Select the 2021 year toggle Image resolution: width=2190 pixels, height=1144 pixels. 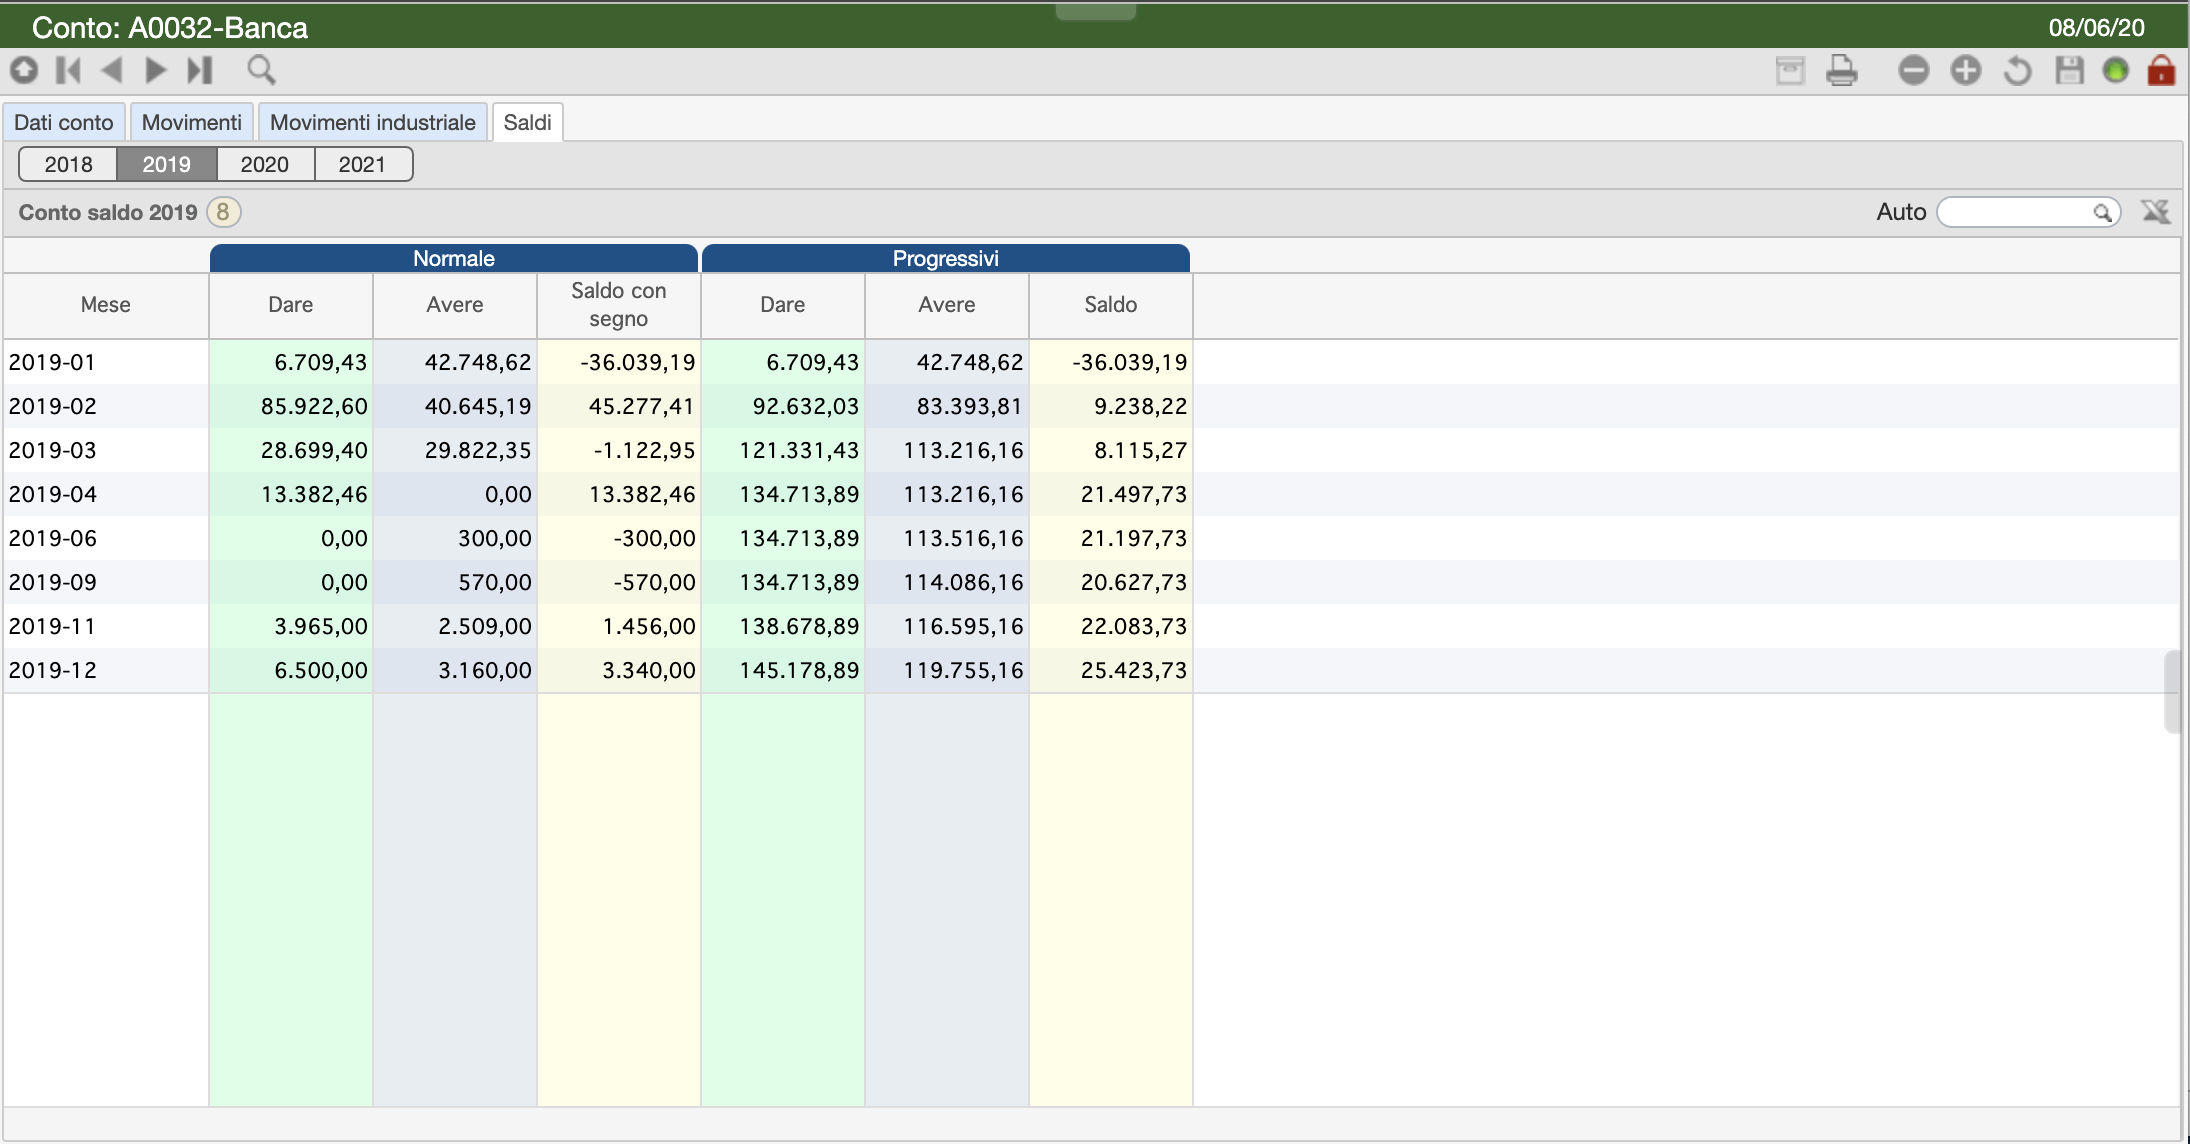click(362, 164)
